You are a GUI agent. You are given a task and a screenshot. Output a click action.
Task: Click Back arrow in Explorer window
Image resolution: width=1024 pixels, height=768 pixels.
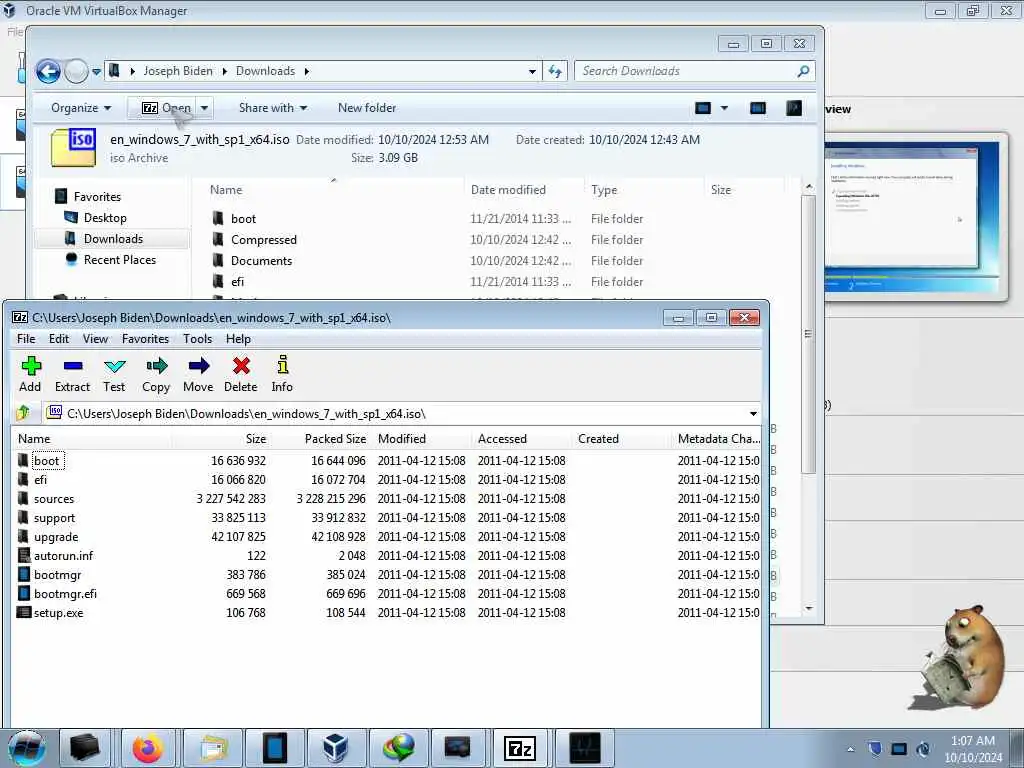pos(48,71)
